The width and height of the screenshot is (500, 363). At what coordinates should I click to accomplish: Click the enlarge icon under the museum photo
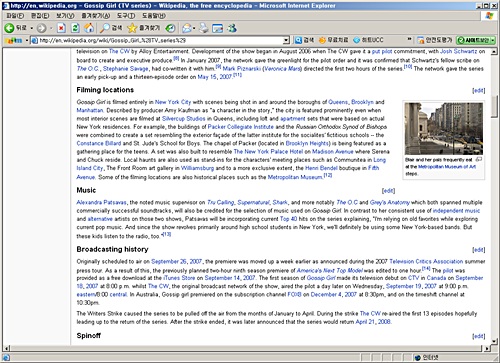[x=479, y=159]
